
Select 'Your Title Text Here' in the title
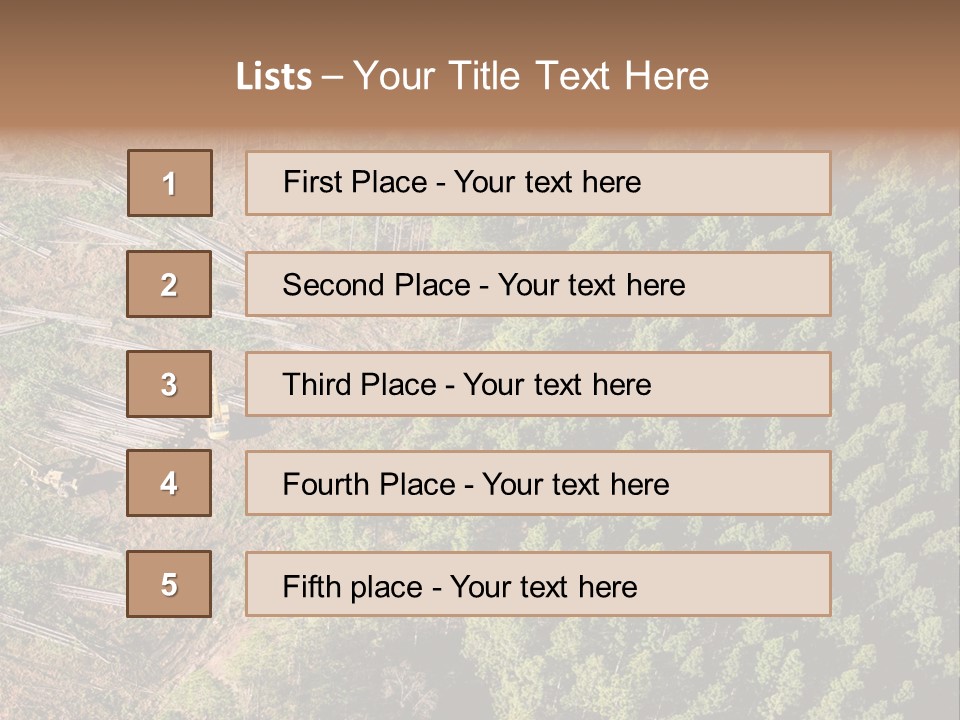coord(531,76)
